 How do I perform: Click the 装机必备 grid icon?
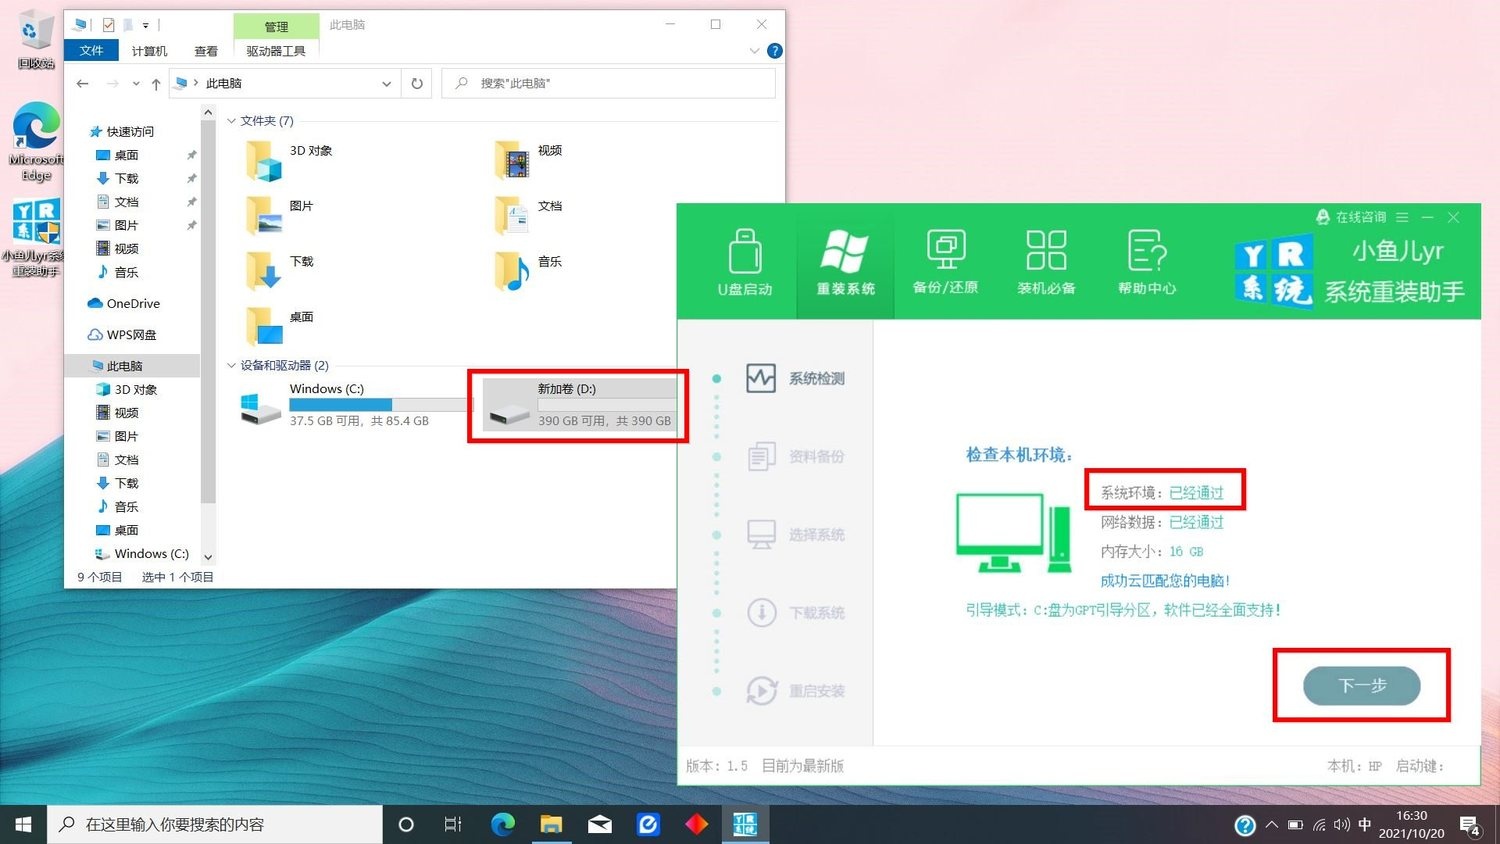coord(1046,250)
